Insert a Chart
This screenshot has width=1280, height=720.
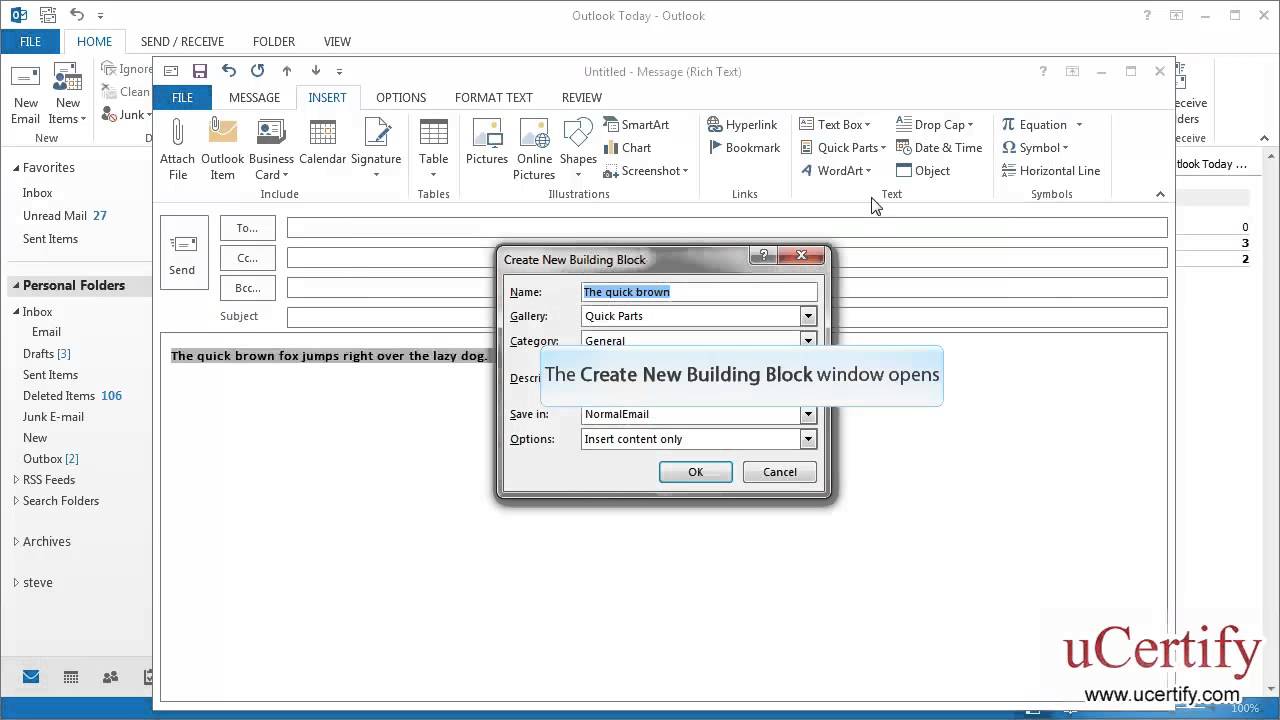(x=627, y=148)
